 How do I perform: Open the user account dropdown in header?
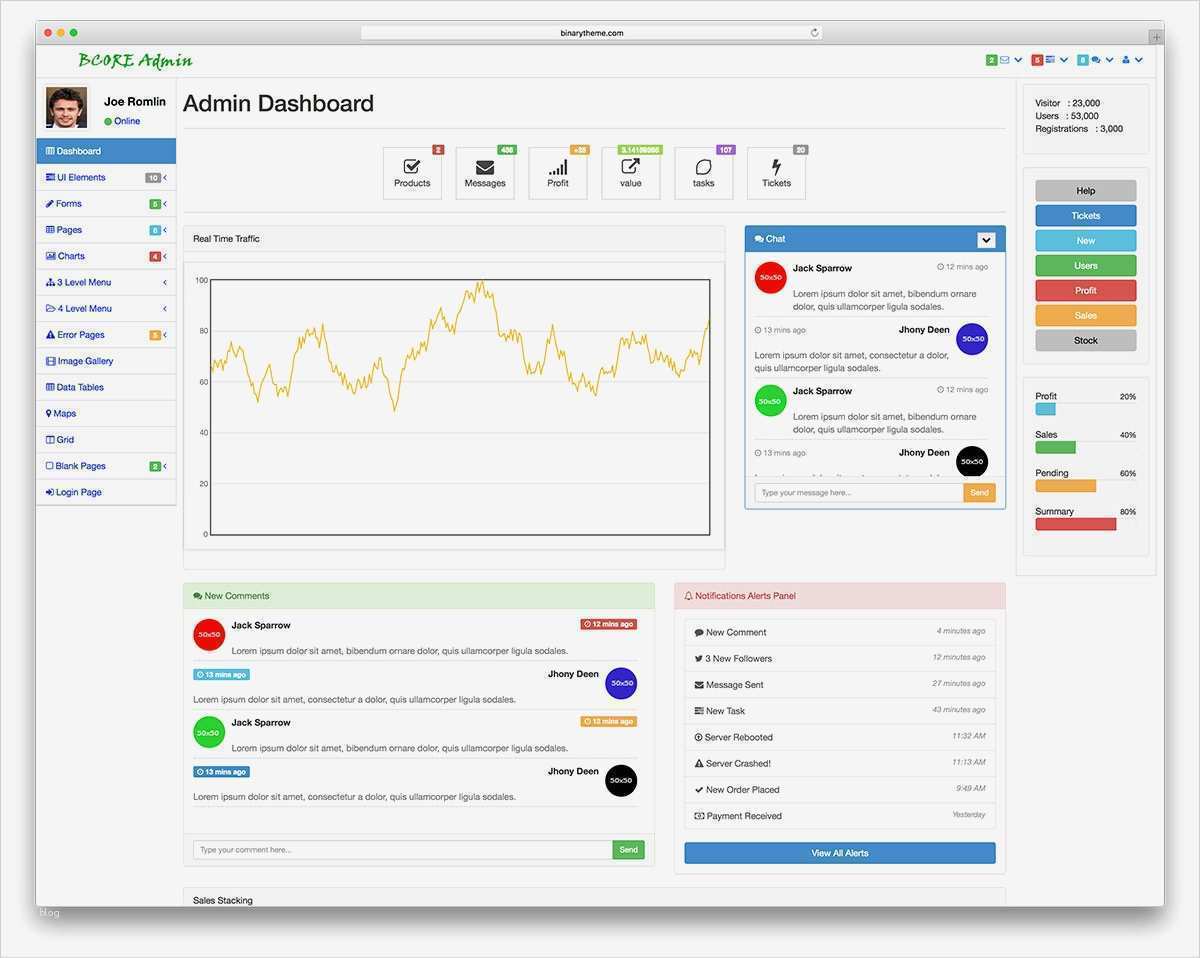1132,60
